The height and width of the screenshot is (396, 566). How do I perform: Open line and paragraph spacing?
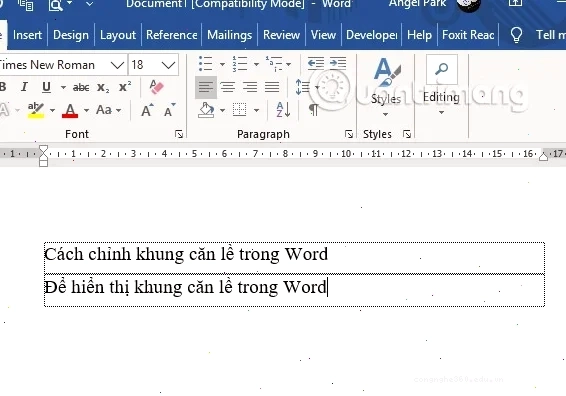(x=307, y=87)
